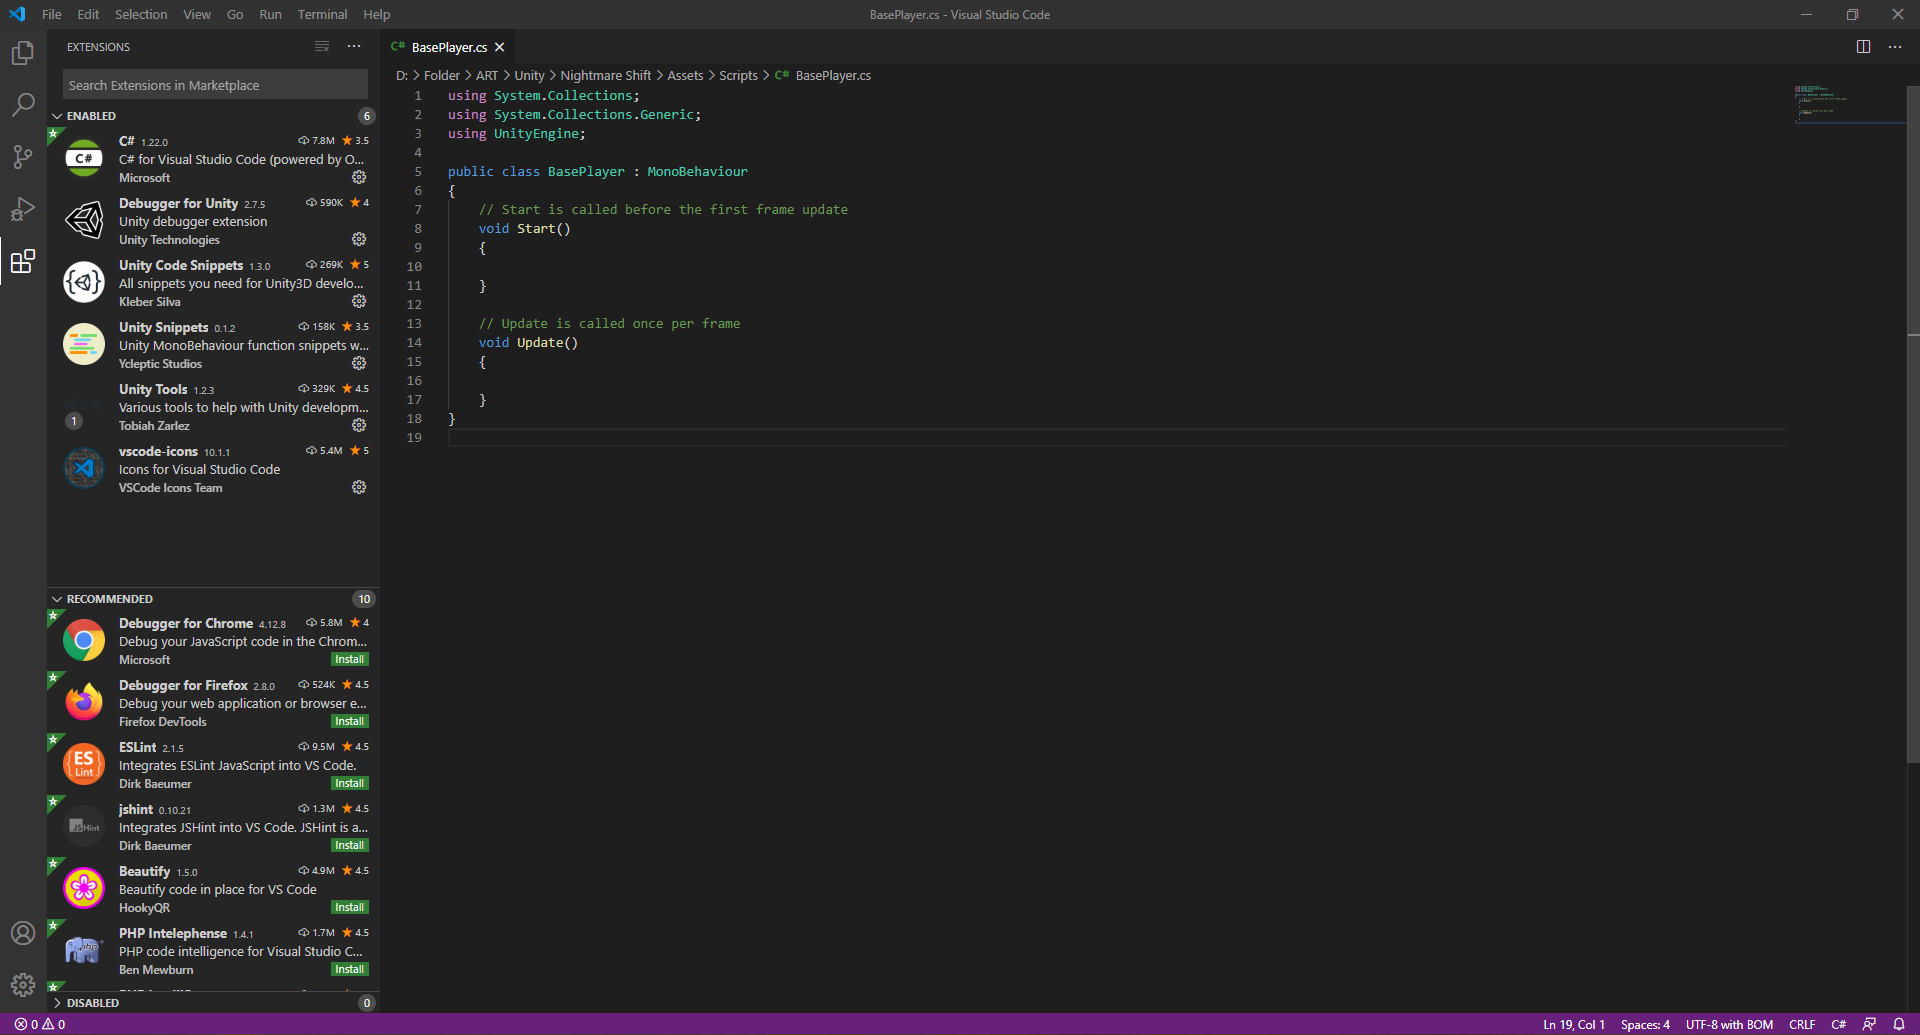Click the Folder breadcrumb segment
The image size is (1920, 1035).
tap(442, 75)
